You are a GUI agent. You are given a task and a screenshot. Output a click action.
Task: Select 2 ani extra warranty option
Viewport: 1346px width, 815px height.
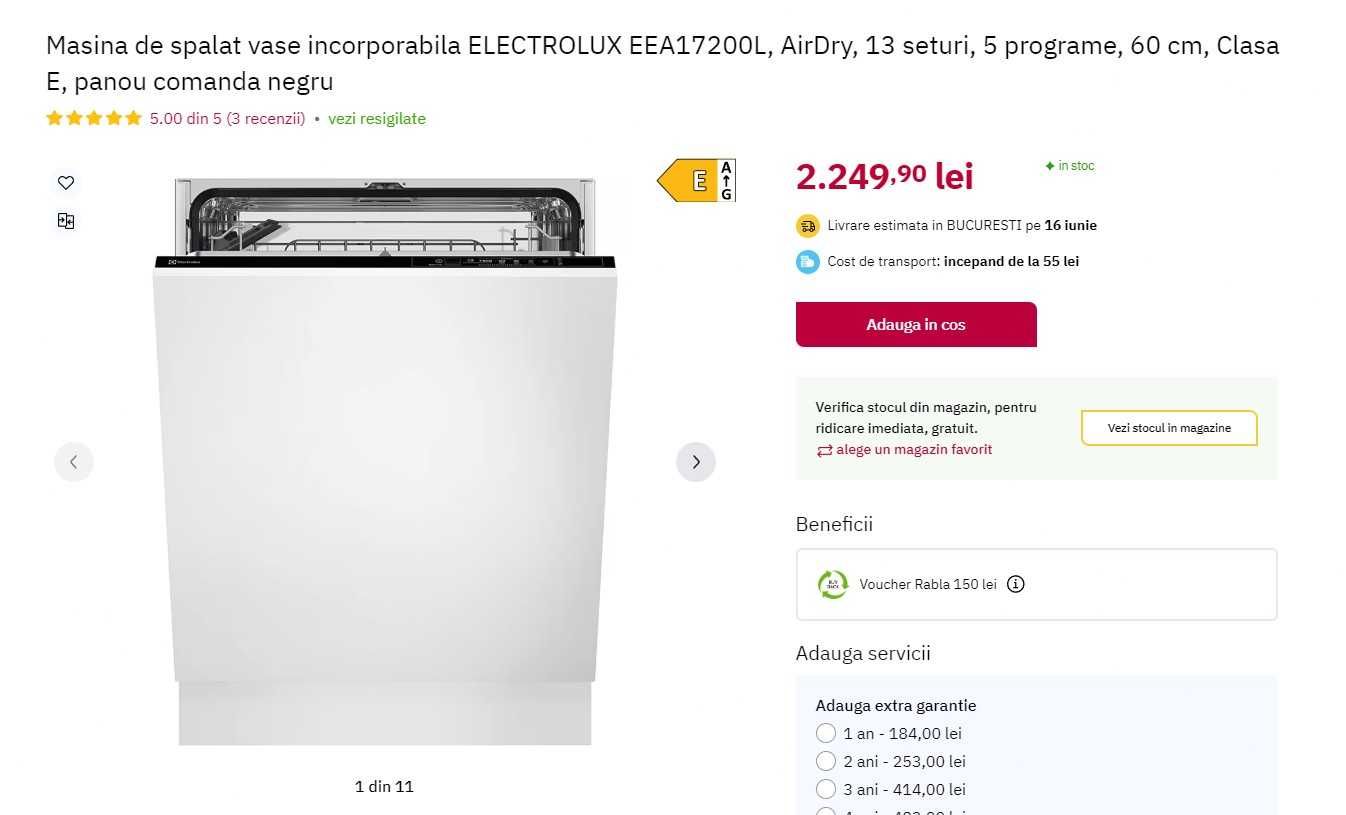(x=826, y=761)
